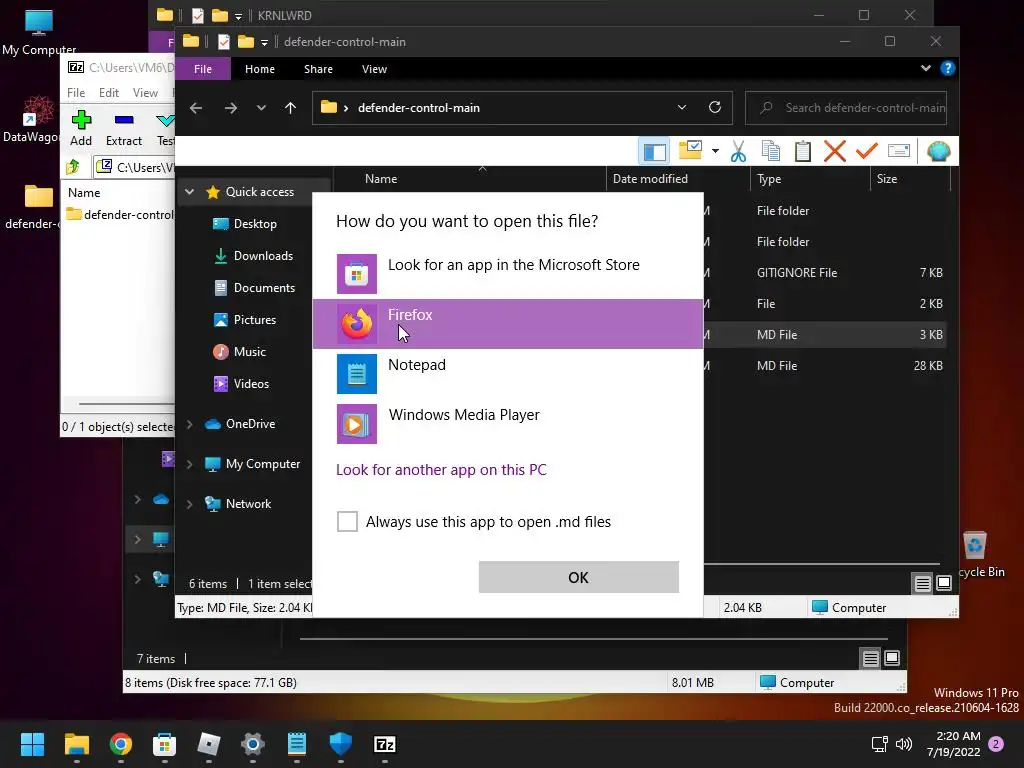Open 7-Zip from the taskbar
Screen dimensions: 1024x768
(x=385, y=744)
